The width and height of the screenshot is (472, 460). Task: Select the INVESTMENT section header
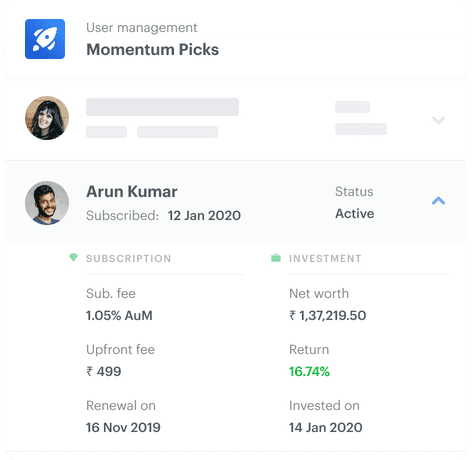click(325, 259)
